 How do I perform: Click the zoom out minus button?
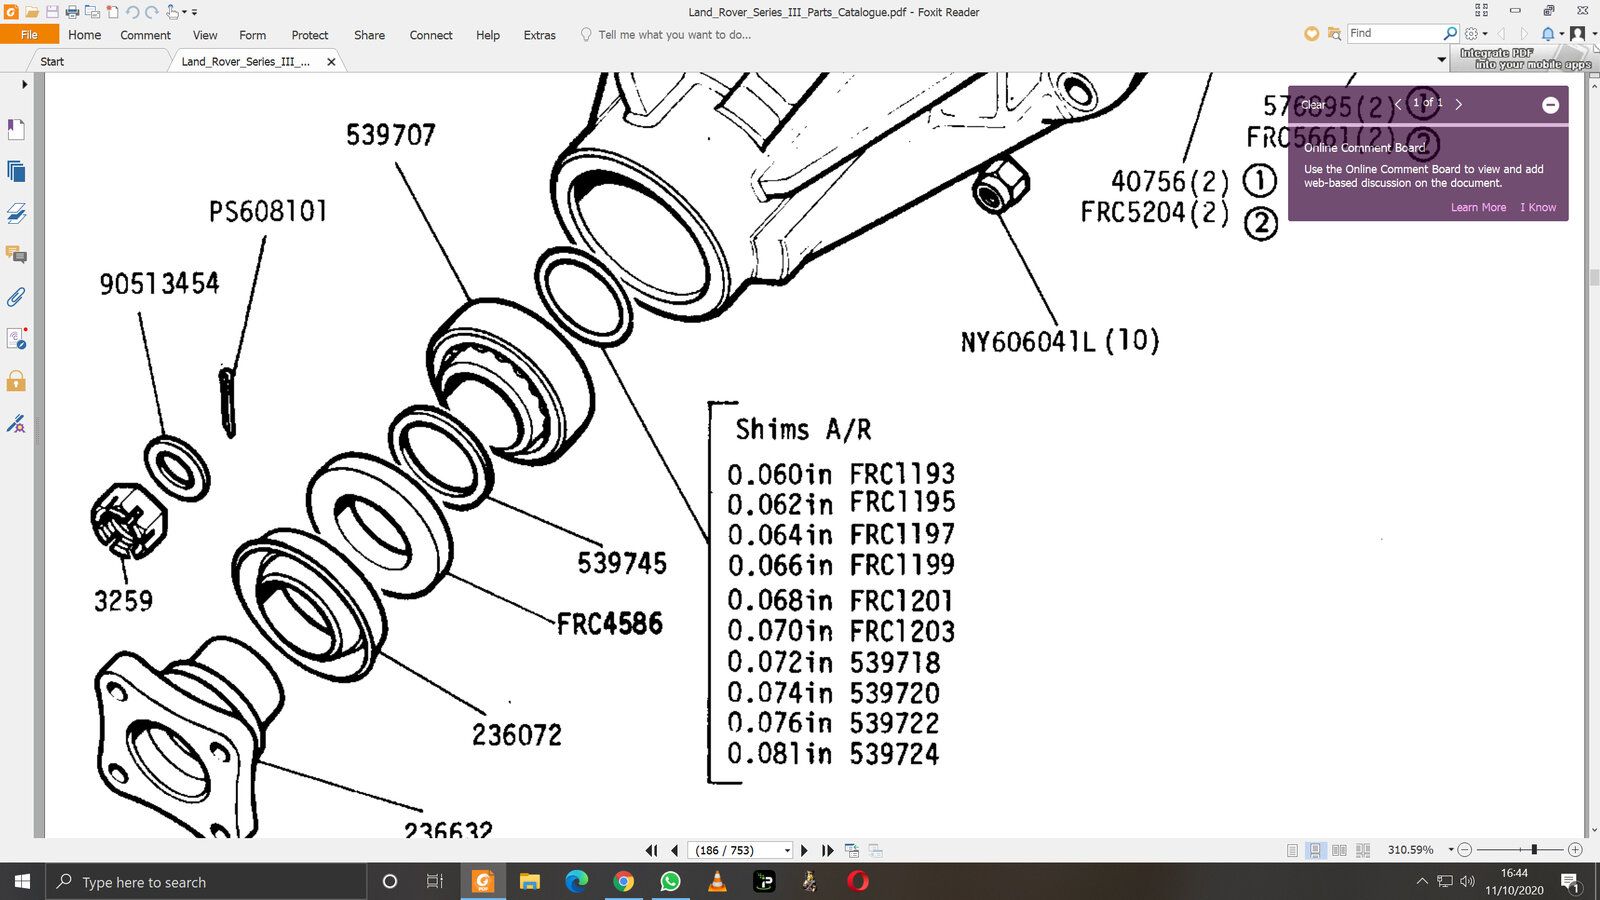(1465, 850)
